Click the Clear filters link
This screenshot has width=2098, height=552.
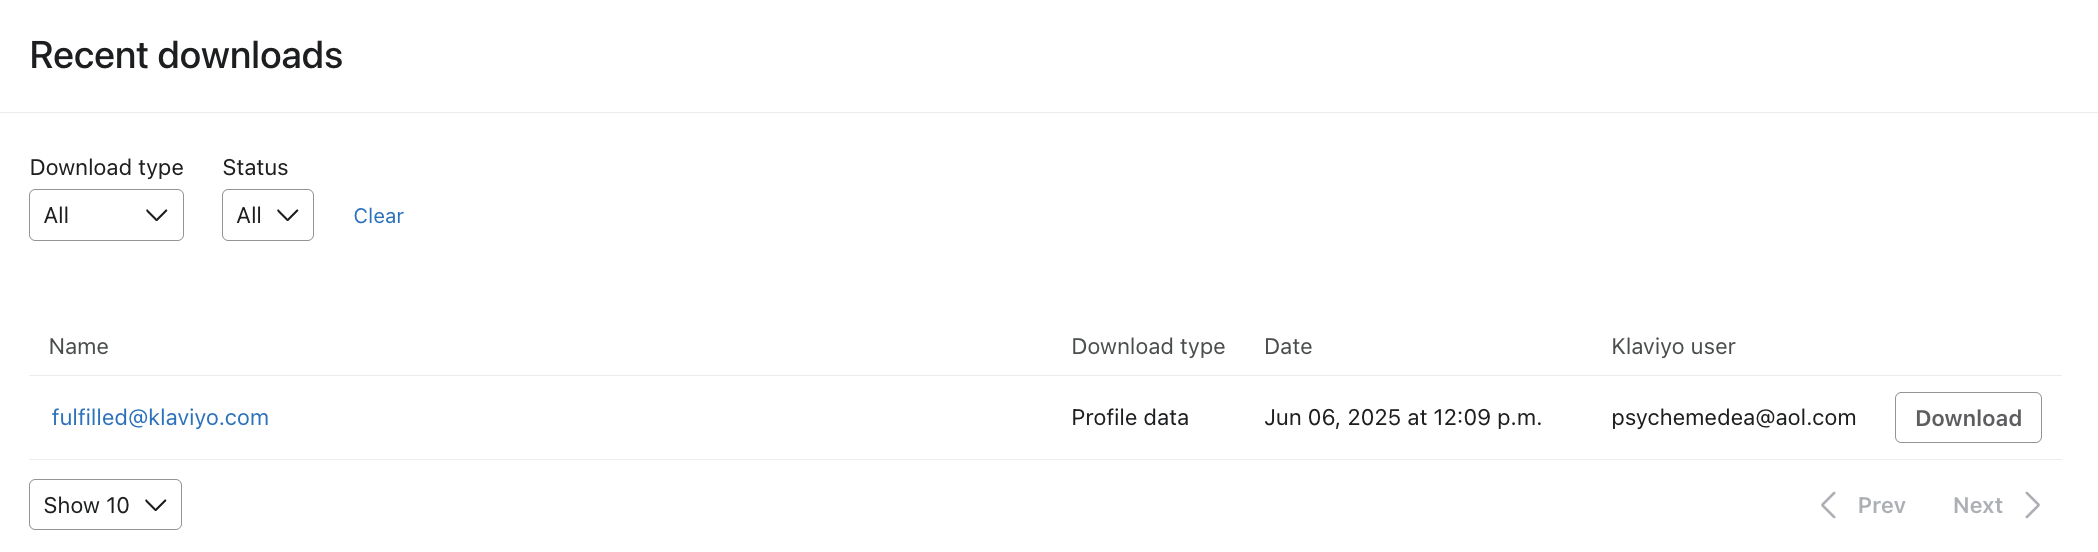(378, 216)
